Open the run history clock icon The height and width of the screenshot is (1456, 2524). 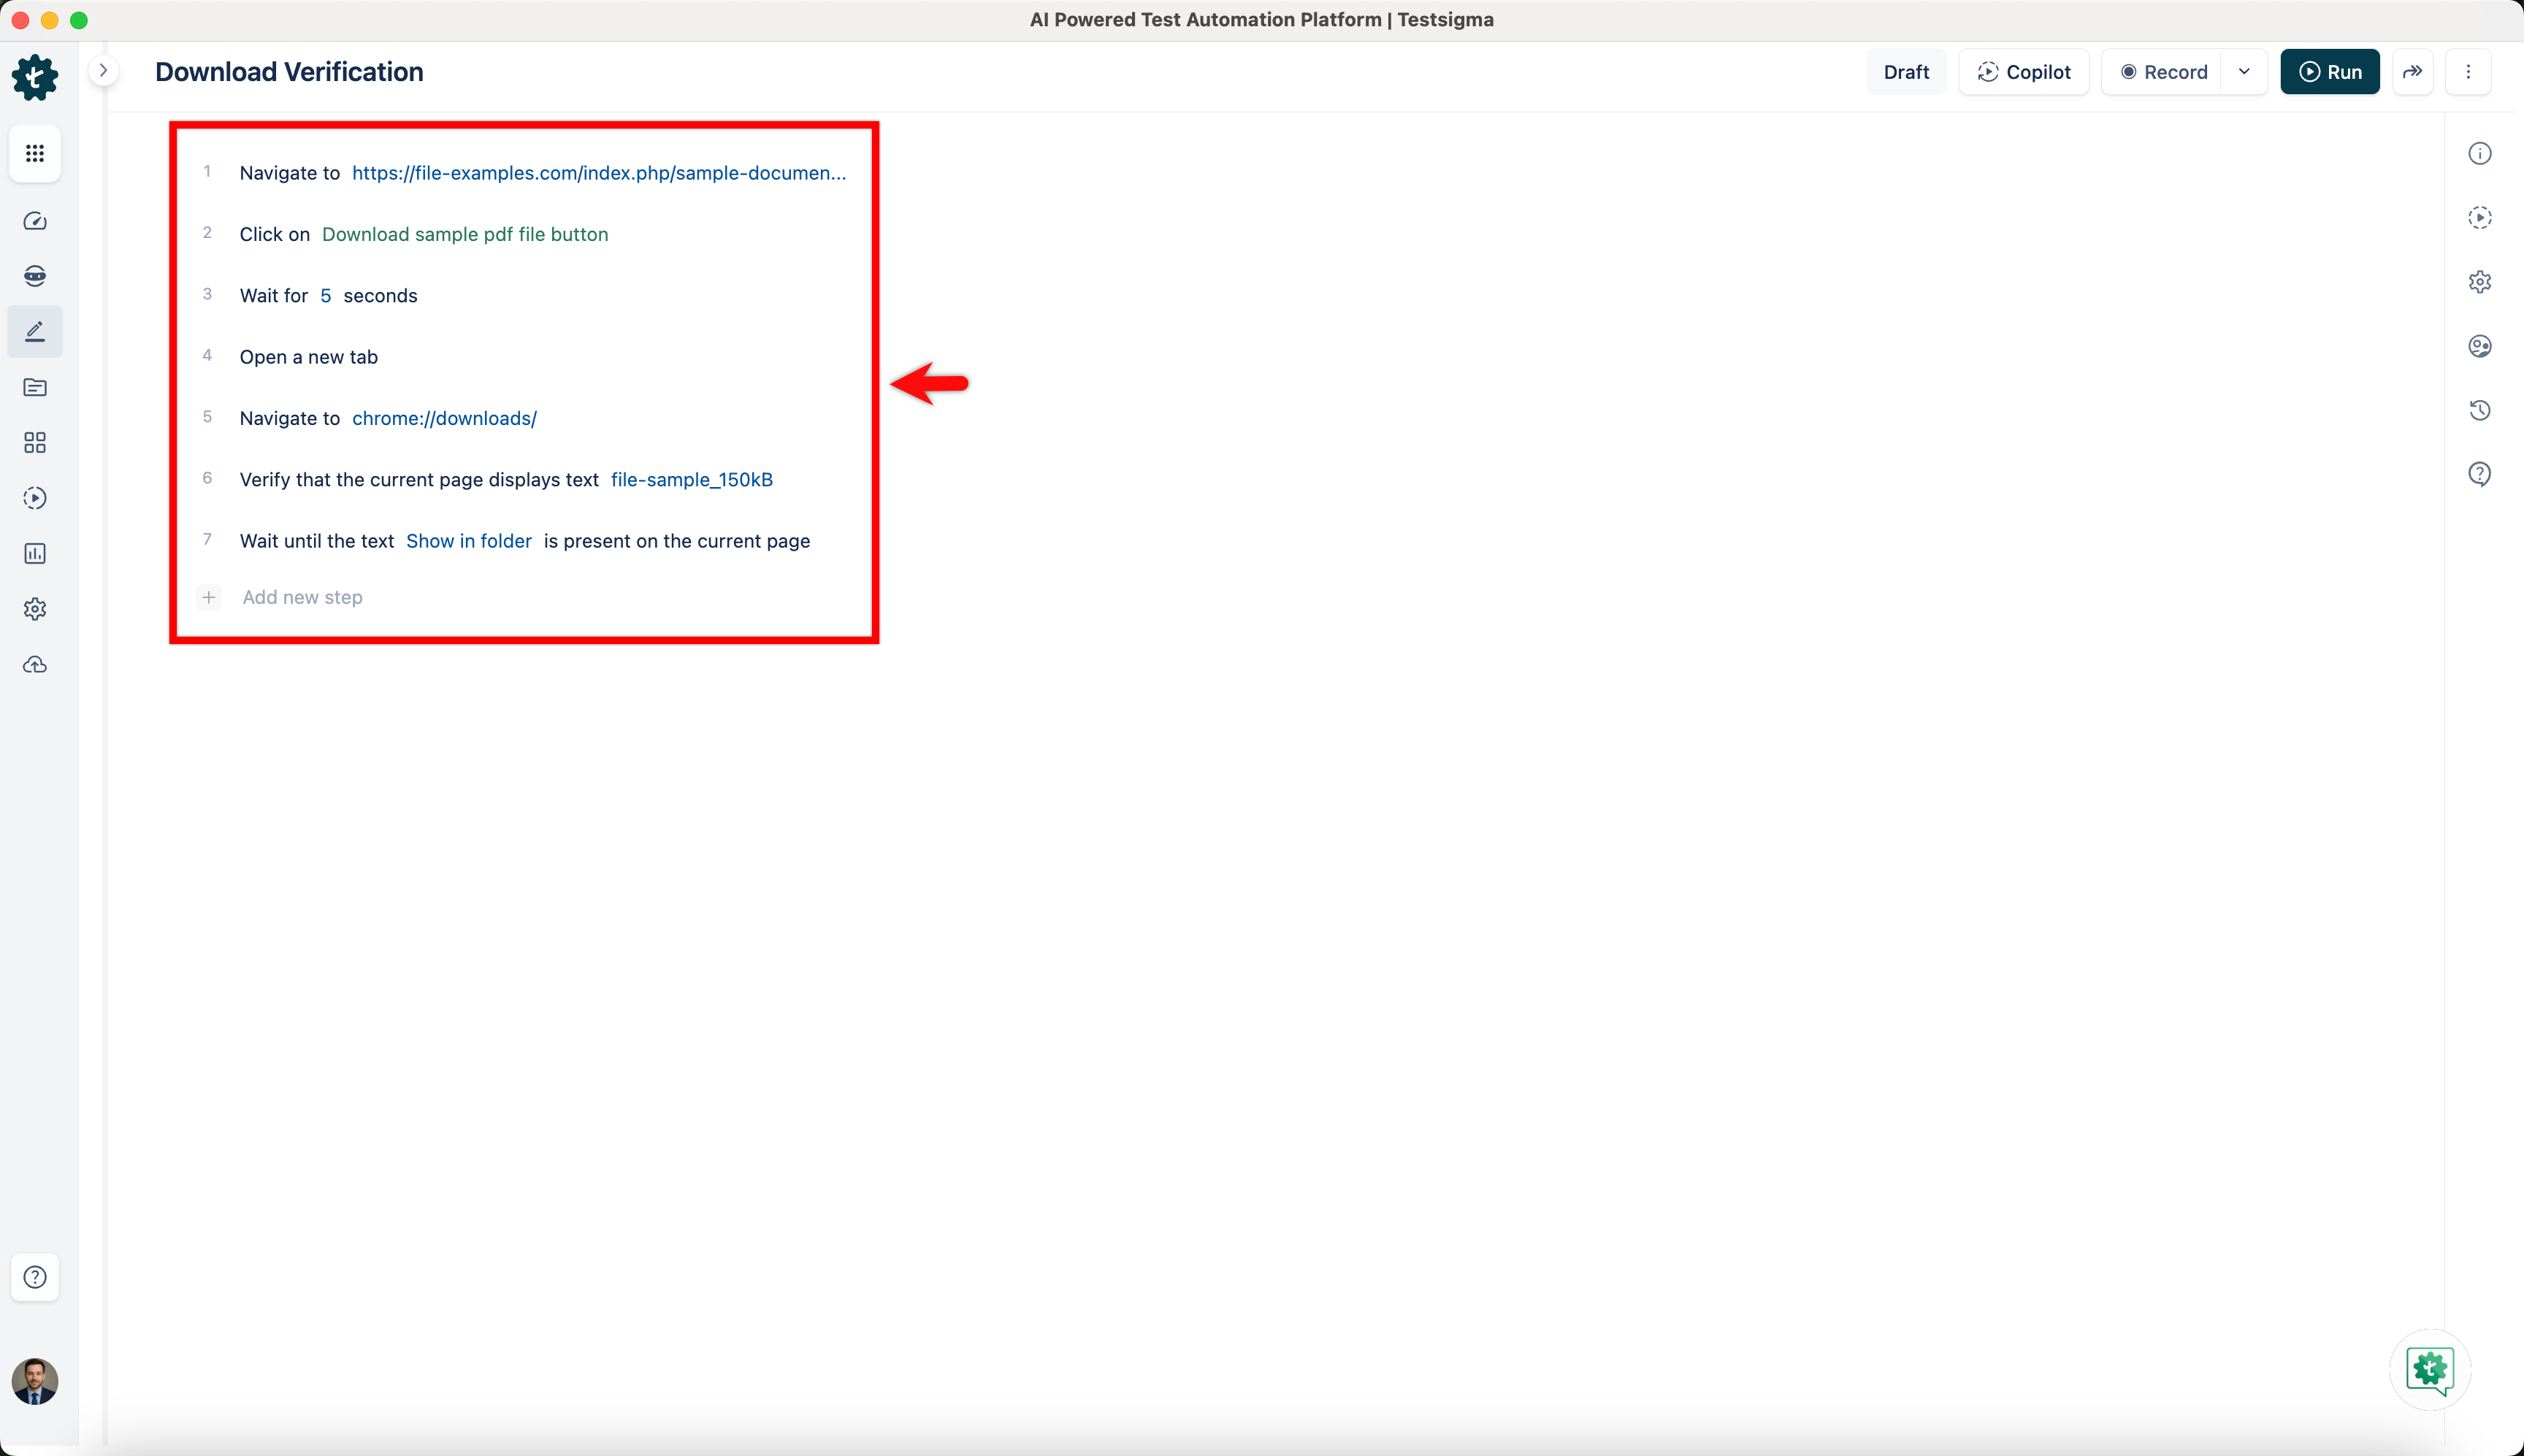point(2479,410)
